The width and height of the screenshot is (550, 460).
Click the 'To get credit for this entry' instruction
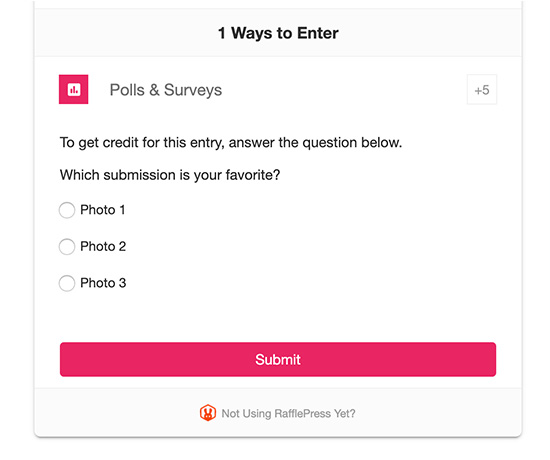click(x=231, y=142)
